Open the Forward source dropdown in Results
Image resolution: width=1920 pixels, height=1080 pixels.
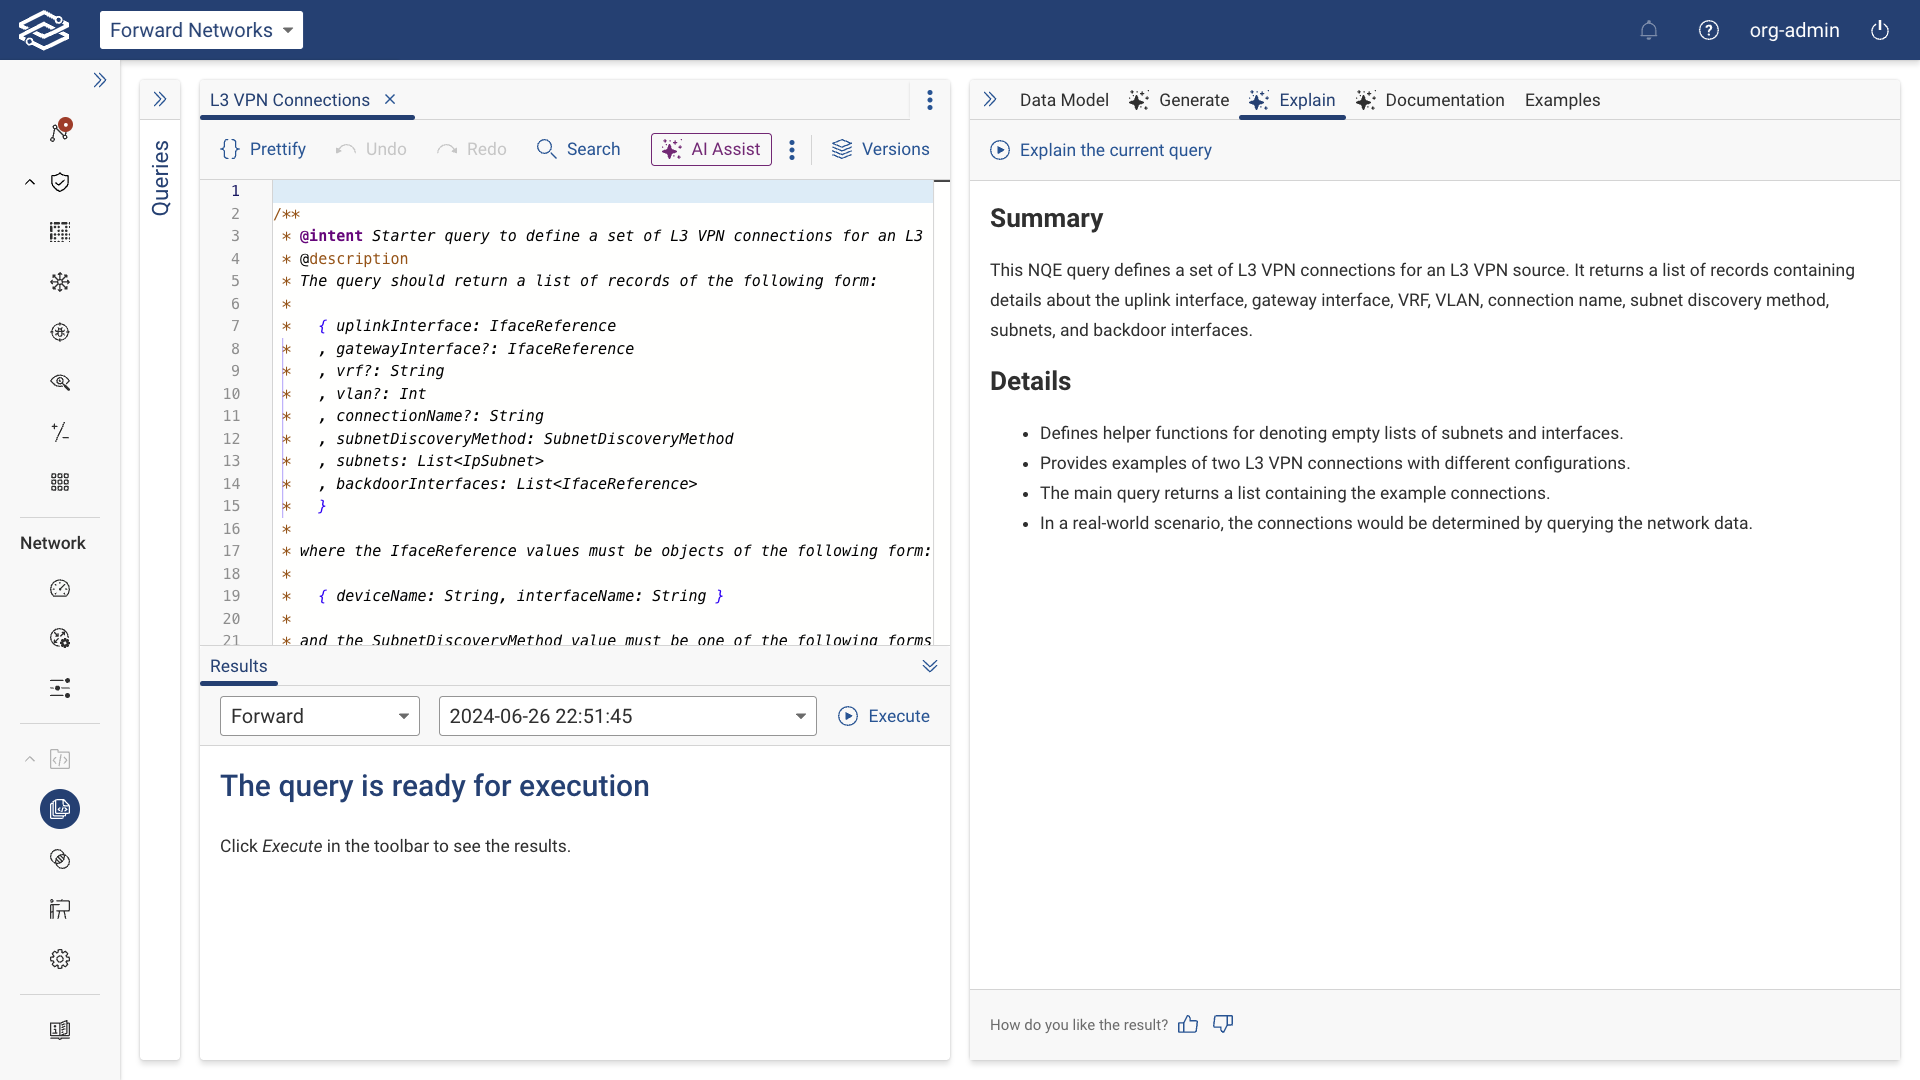(x=320, y=716)
